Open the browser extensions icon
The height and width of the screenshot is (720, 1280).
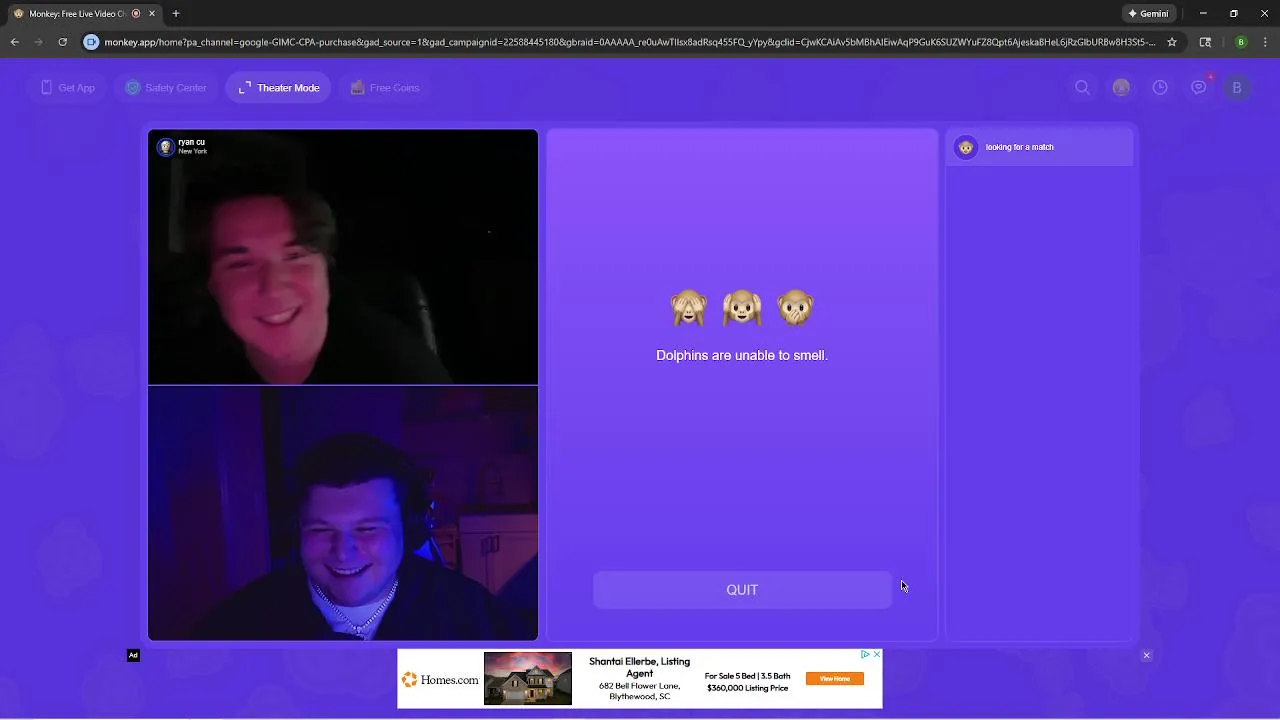1205,42
